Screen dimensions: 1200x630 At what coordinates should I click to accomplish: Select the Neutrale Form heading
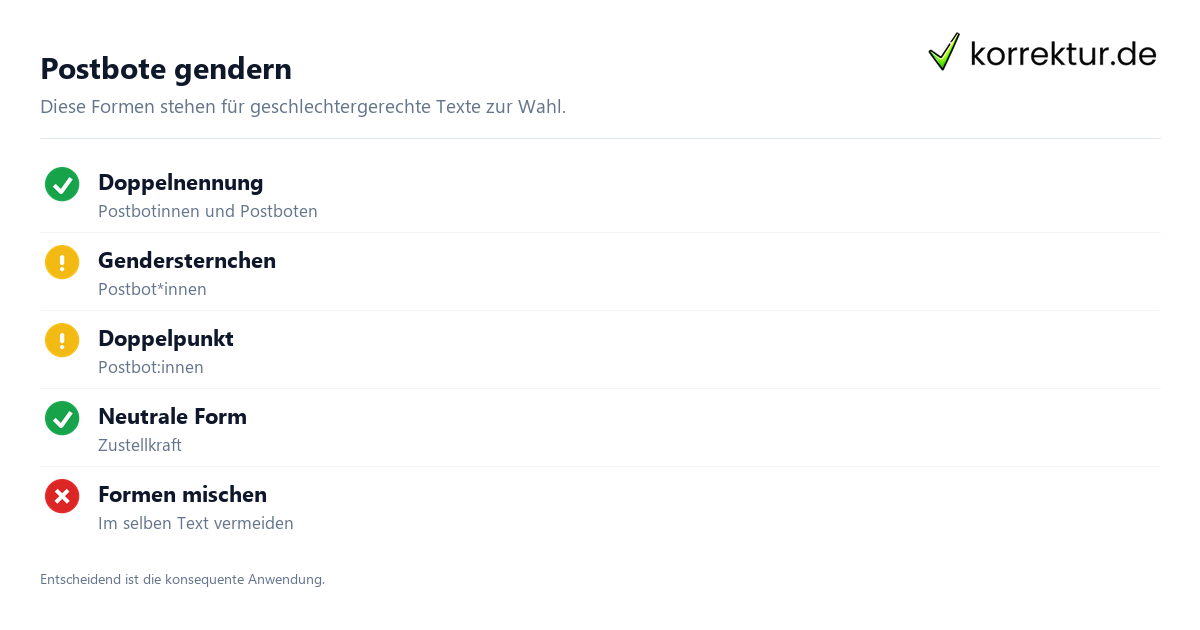(172, 416)
